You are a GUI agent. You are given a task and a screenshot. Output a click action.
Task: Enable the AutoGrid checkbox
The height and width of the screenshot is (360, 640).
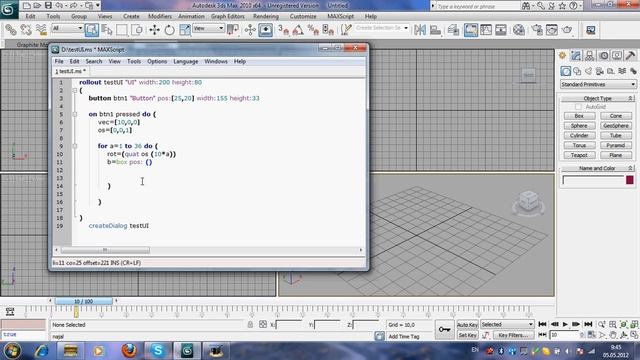tap(578, 107)
